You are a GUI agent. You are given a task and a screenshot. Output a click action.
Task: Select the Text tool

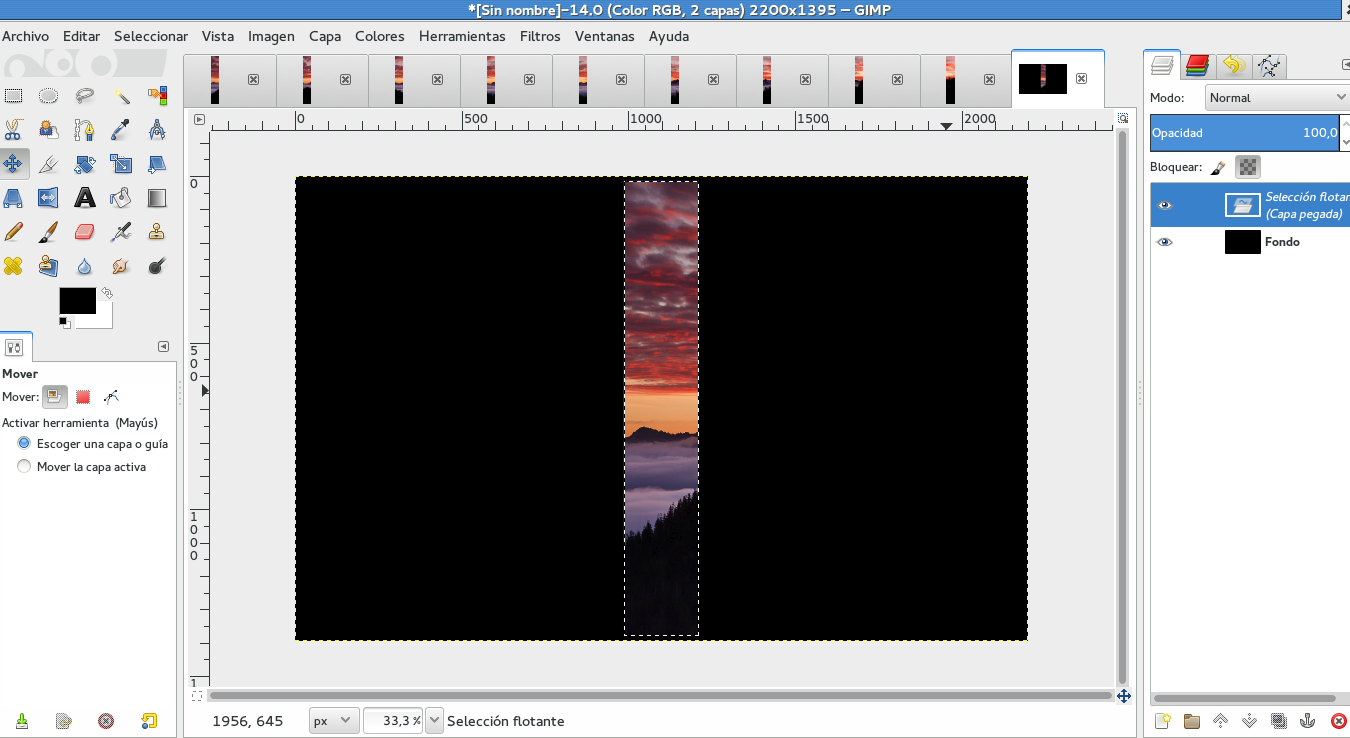pyautogui.click(x=85, y=198)
